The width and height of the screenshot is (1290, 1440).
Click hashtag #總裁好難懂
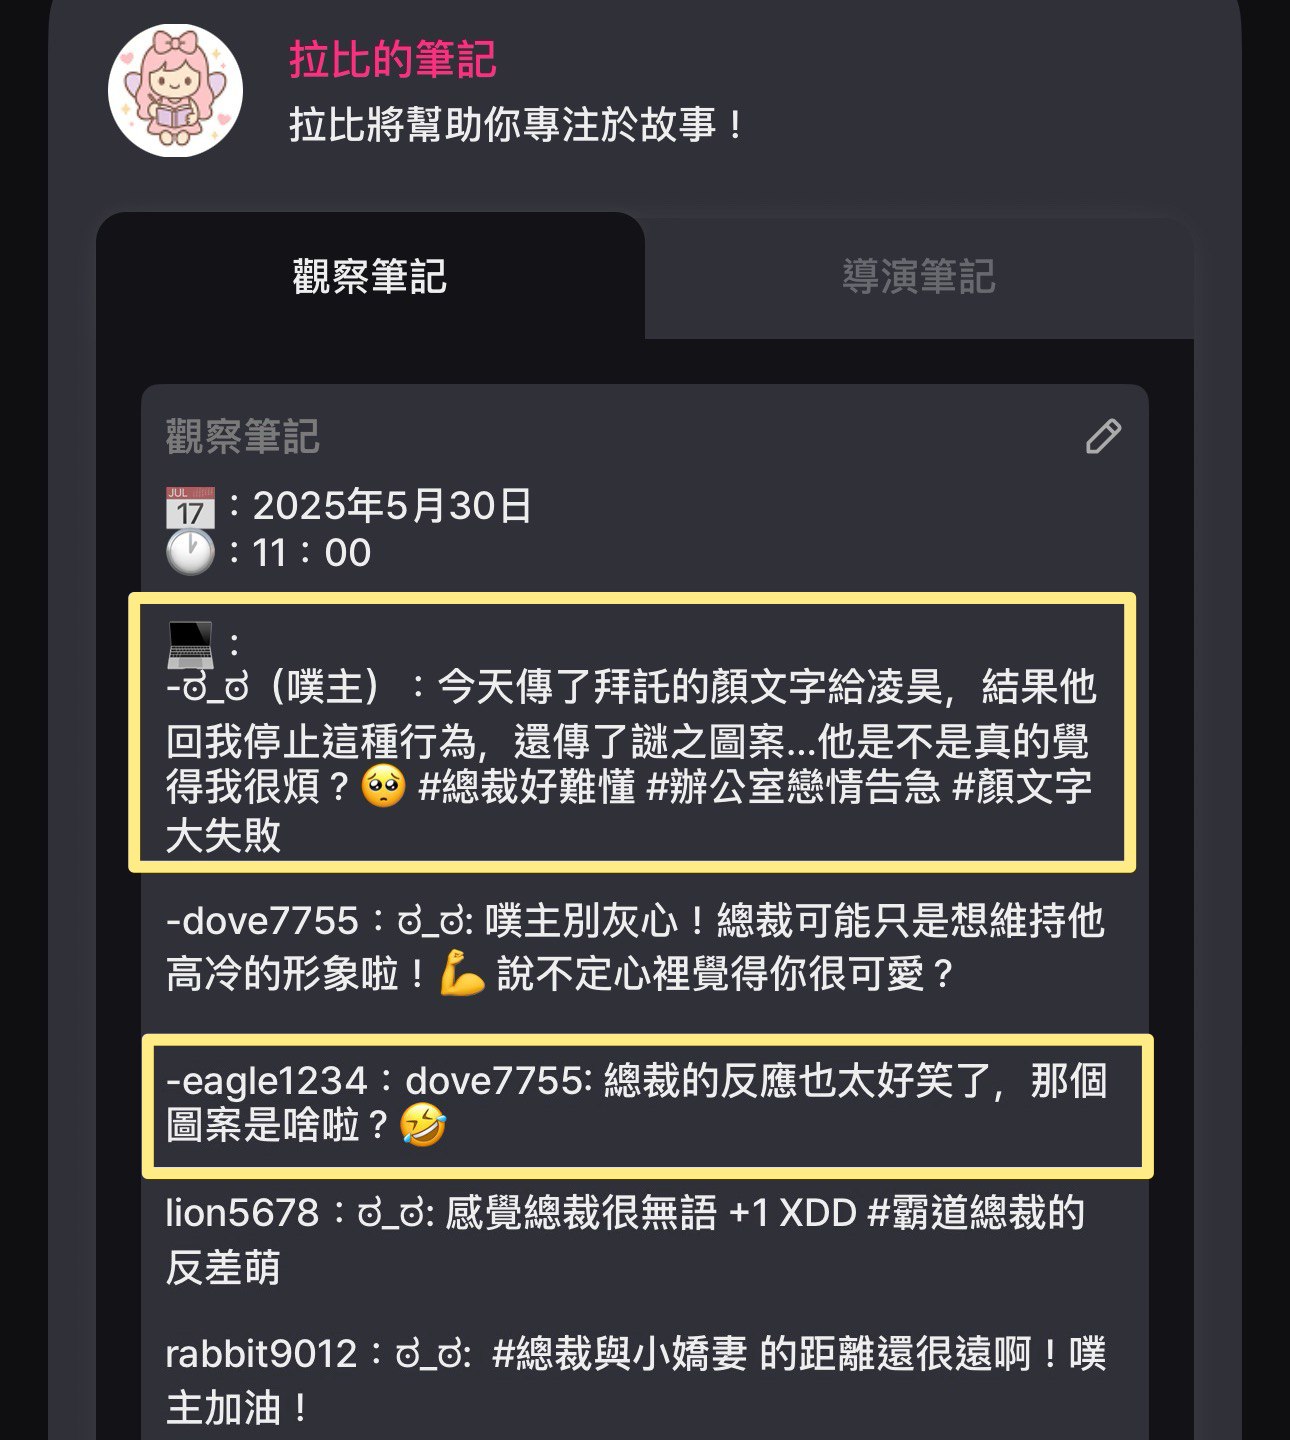(526, 787)
